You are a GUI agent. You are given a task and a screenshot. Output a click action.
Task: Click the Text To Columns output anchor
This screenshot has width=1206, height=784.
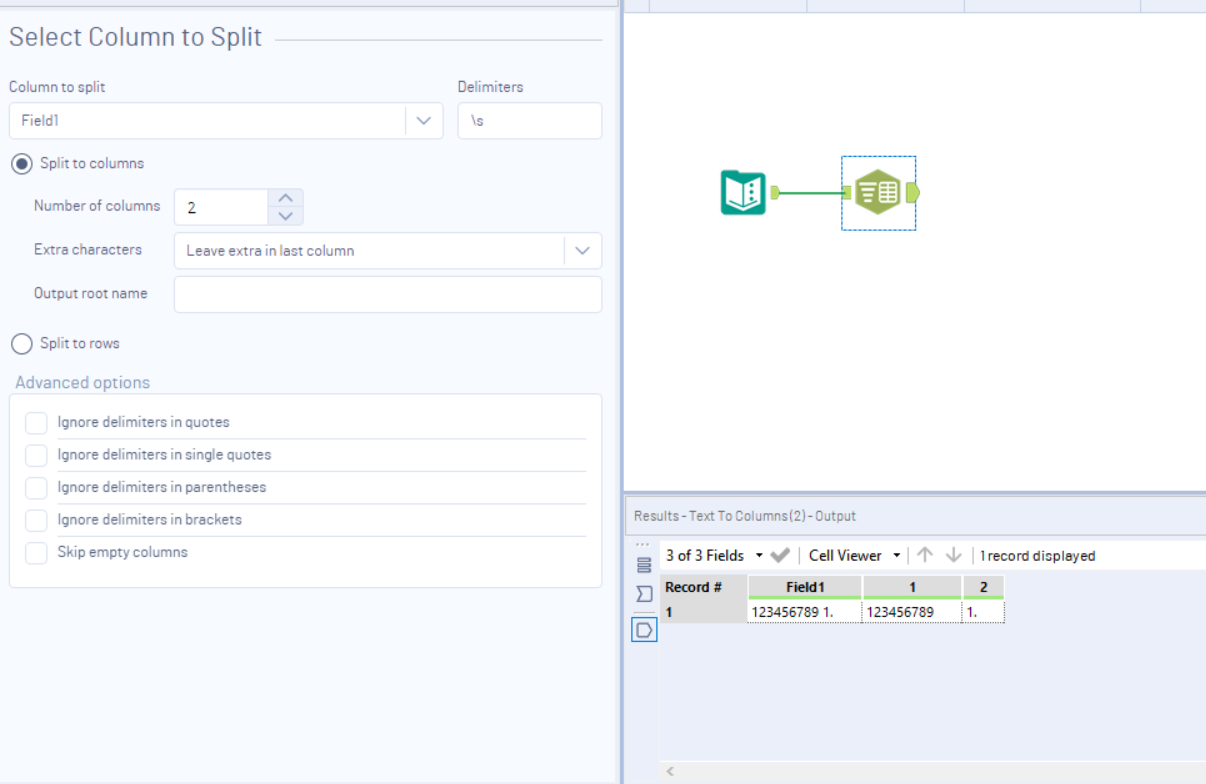pos(913,193)
